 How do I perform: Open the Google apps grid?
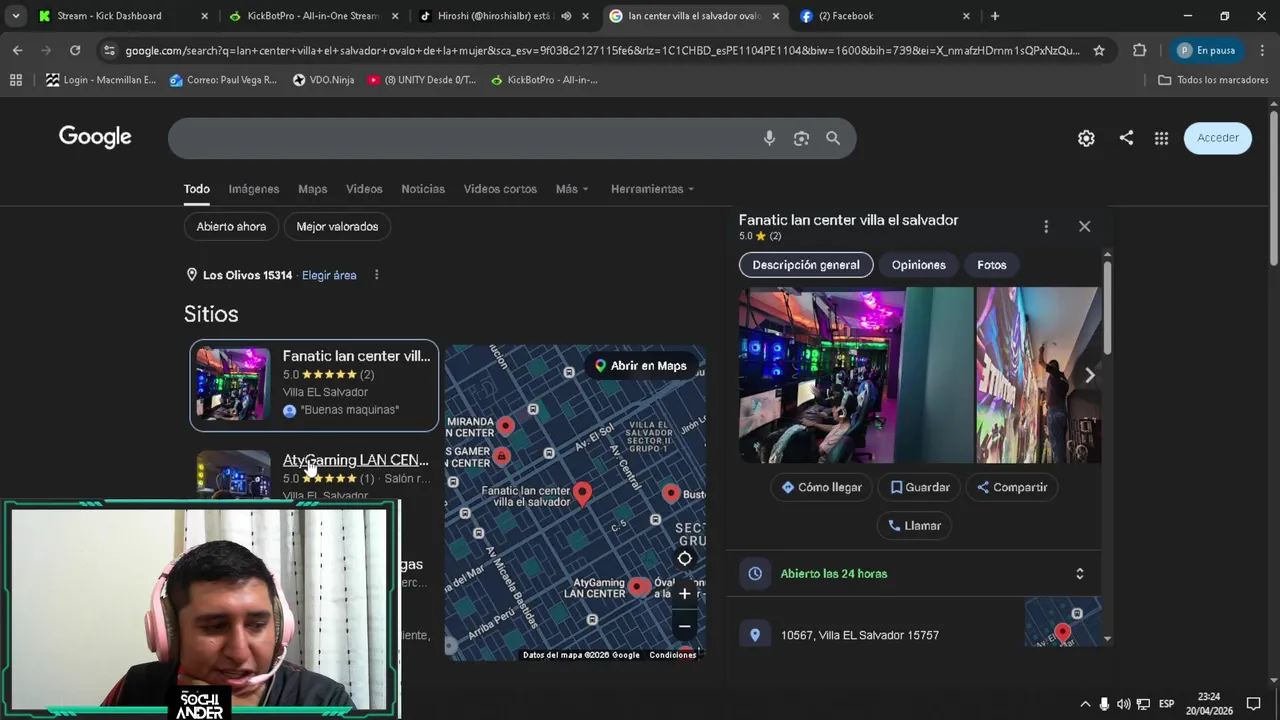click(1161, 138)
